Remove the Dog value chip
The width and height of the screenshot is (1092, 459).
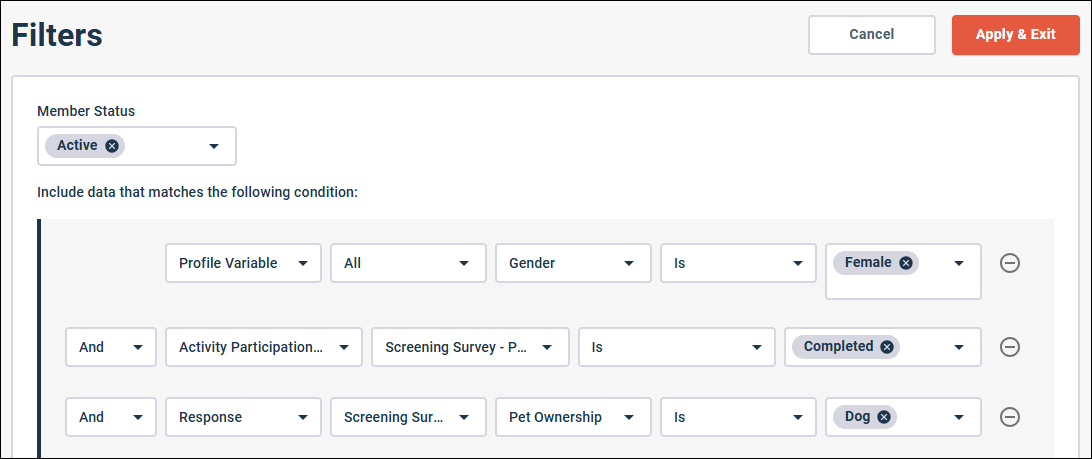click(884, 417)
